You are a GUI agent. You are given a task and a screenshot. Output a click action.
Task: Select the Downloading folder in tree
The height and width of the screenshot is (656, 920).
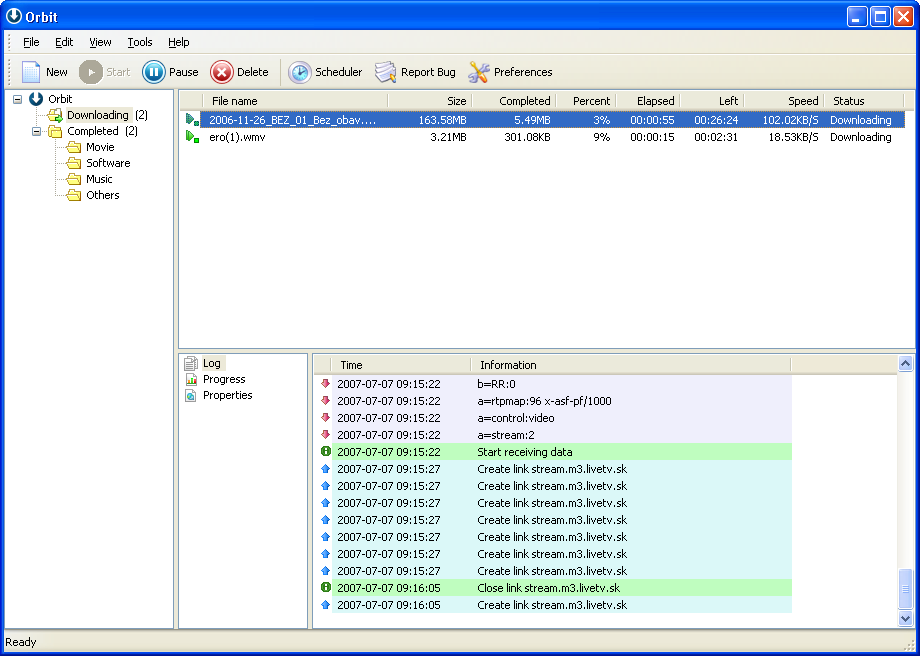(97, 115)
